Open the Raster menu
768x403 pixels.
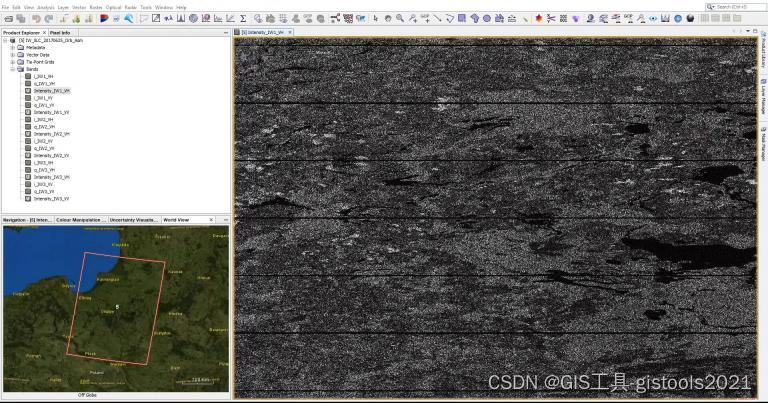[96, 7]
